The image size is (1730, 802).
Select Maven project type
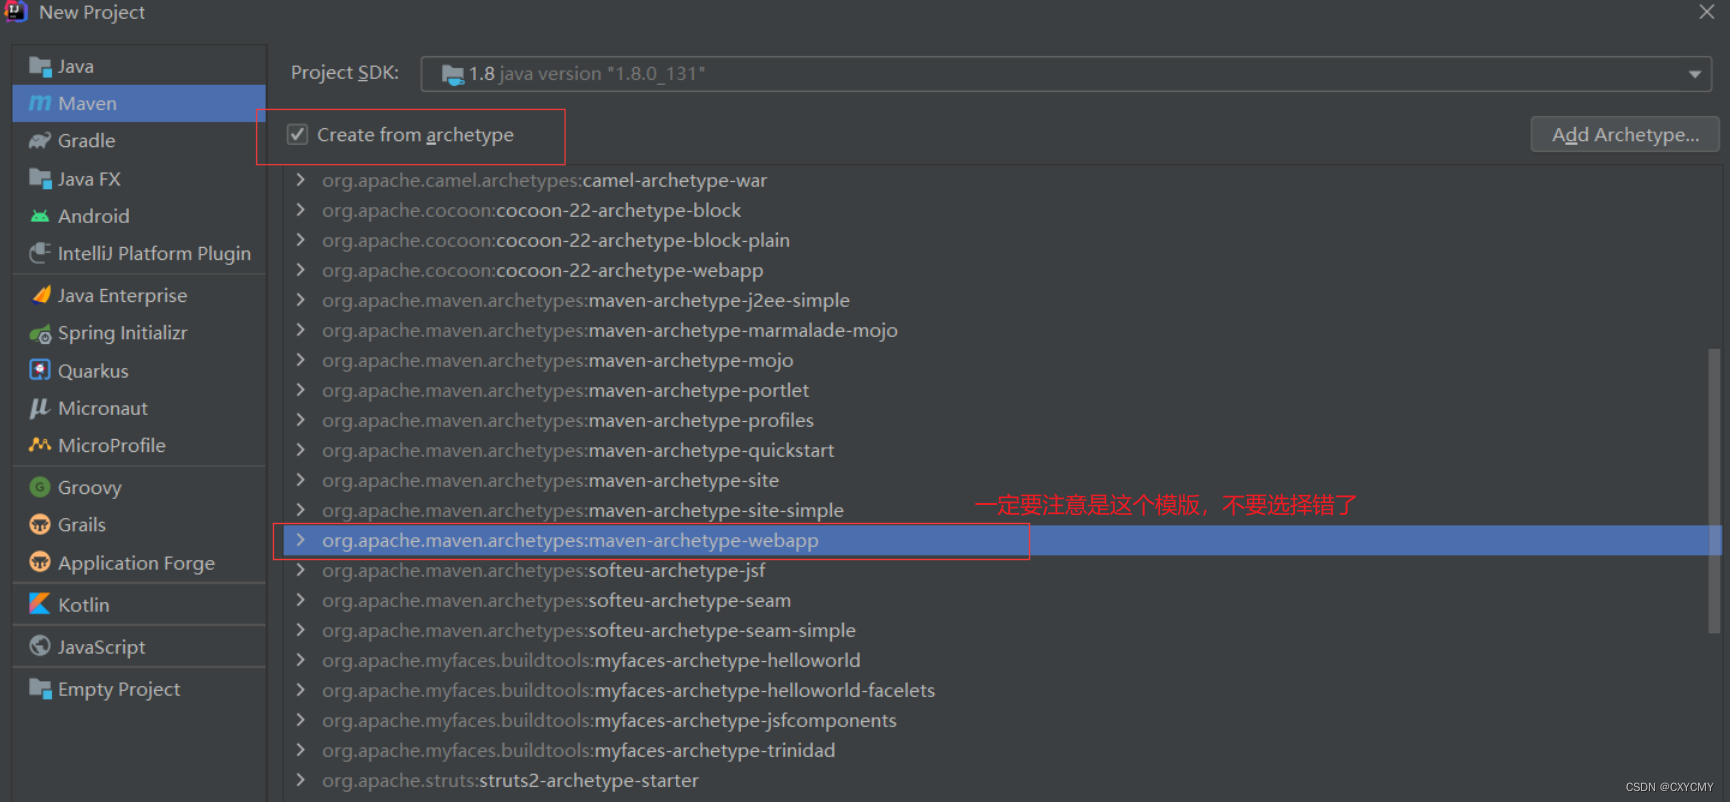tap(139, 104)
